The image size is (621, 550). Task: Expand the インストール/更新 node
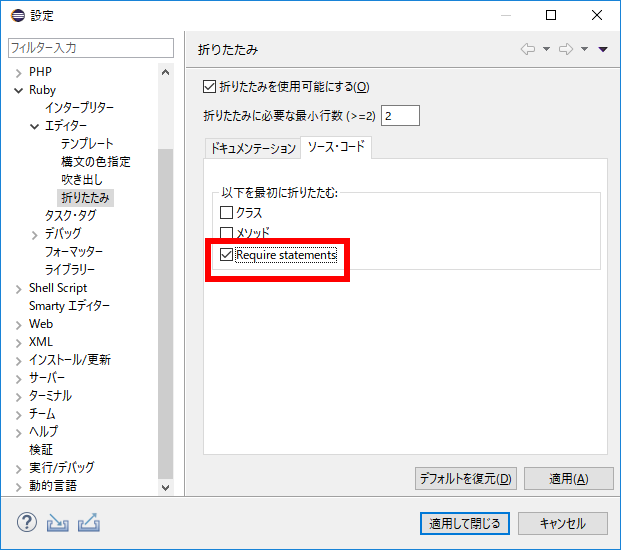(18, 361)
